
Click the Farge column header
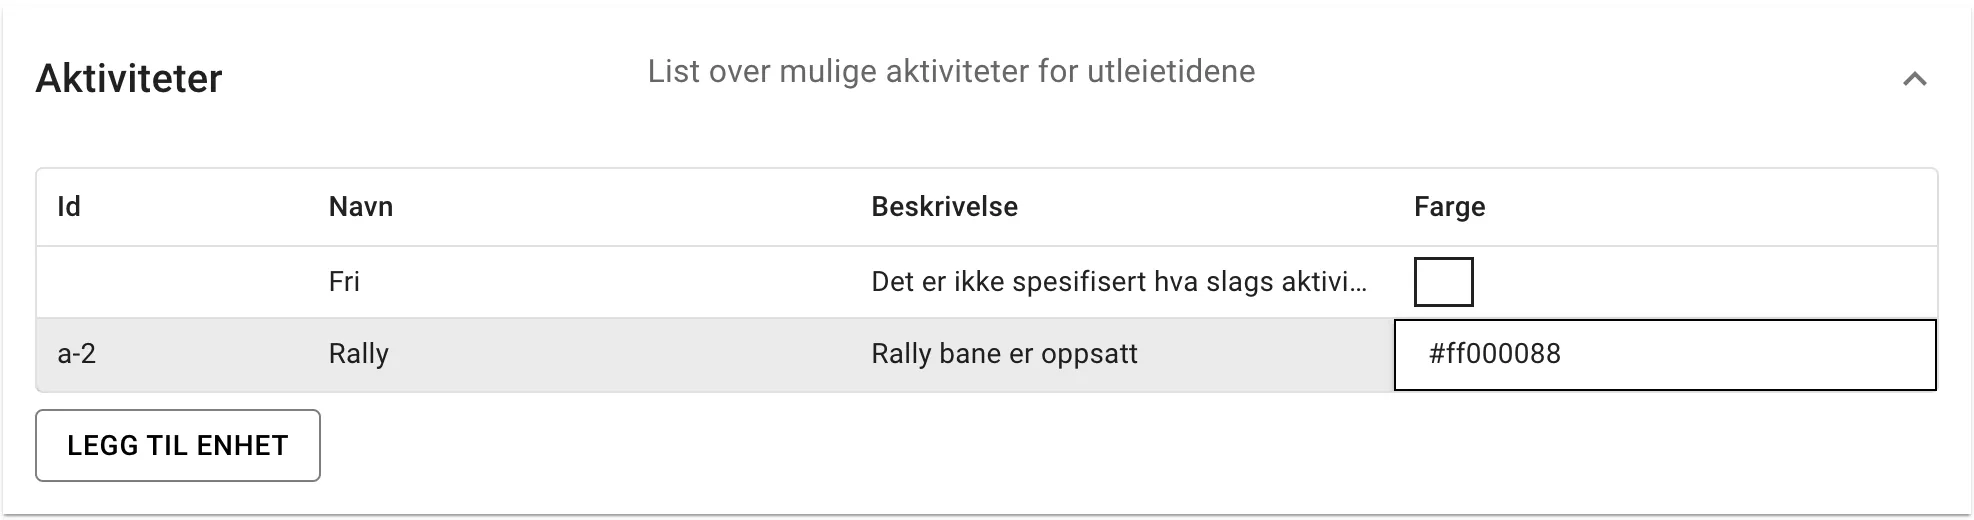[x=1449, y=207]
